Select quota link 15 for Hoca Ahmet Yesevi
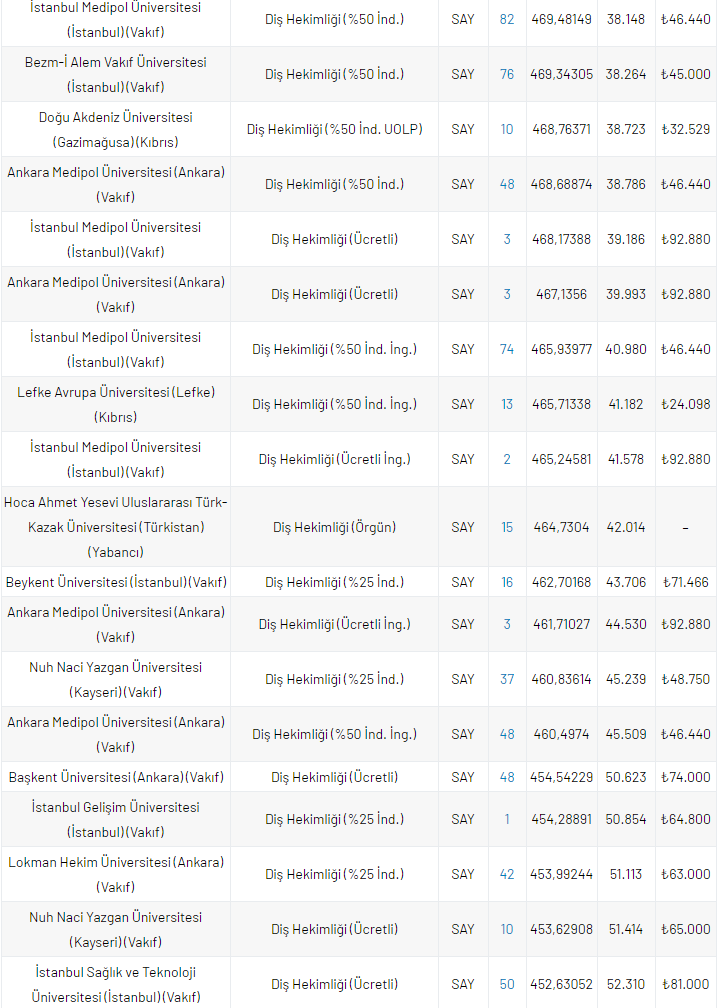719x1008 pixels. pyautogui.click(x=507, y=527)
